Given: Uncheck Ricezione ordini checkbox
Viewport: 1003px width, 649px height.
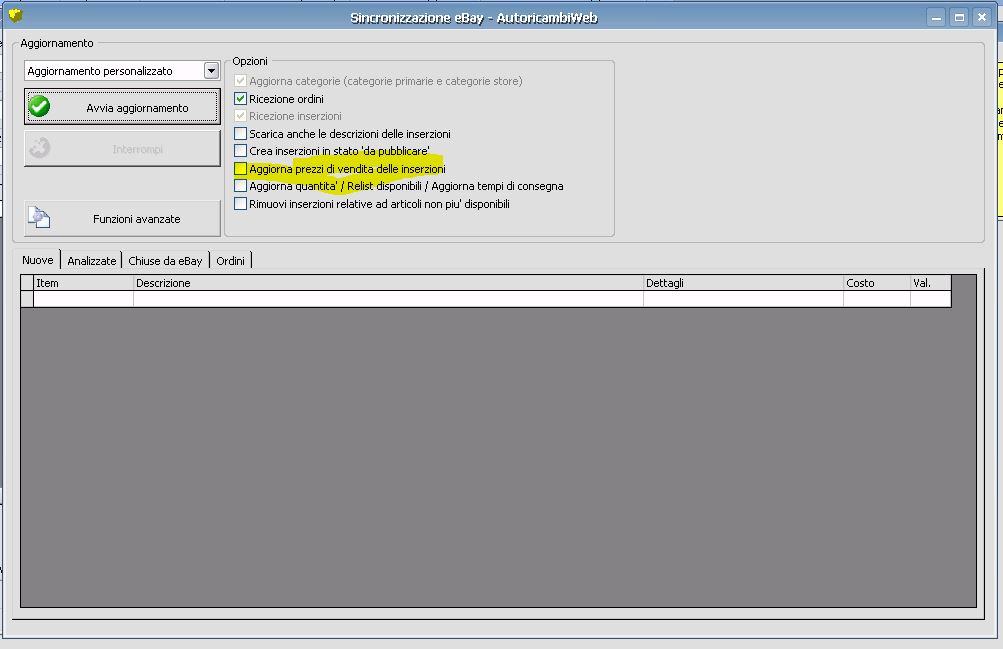Looking at the screenshot, I should tap(241, 98).
